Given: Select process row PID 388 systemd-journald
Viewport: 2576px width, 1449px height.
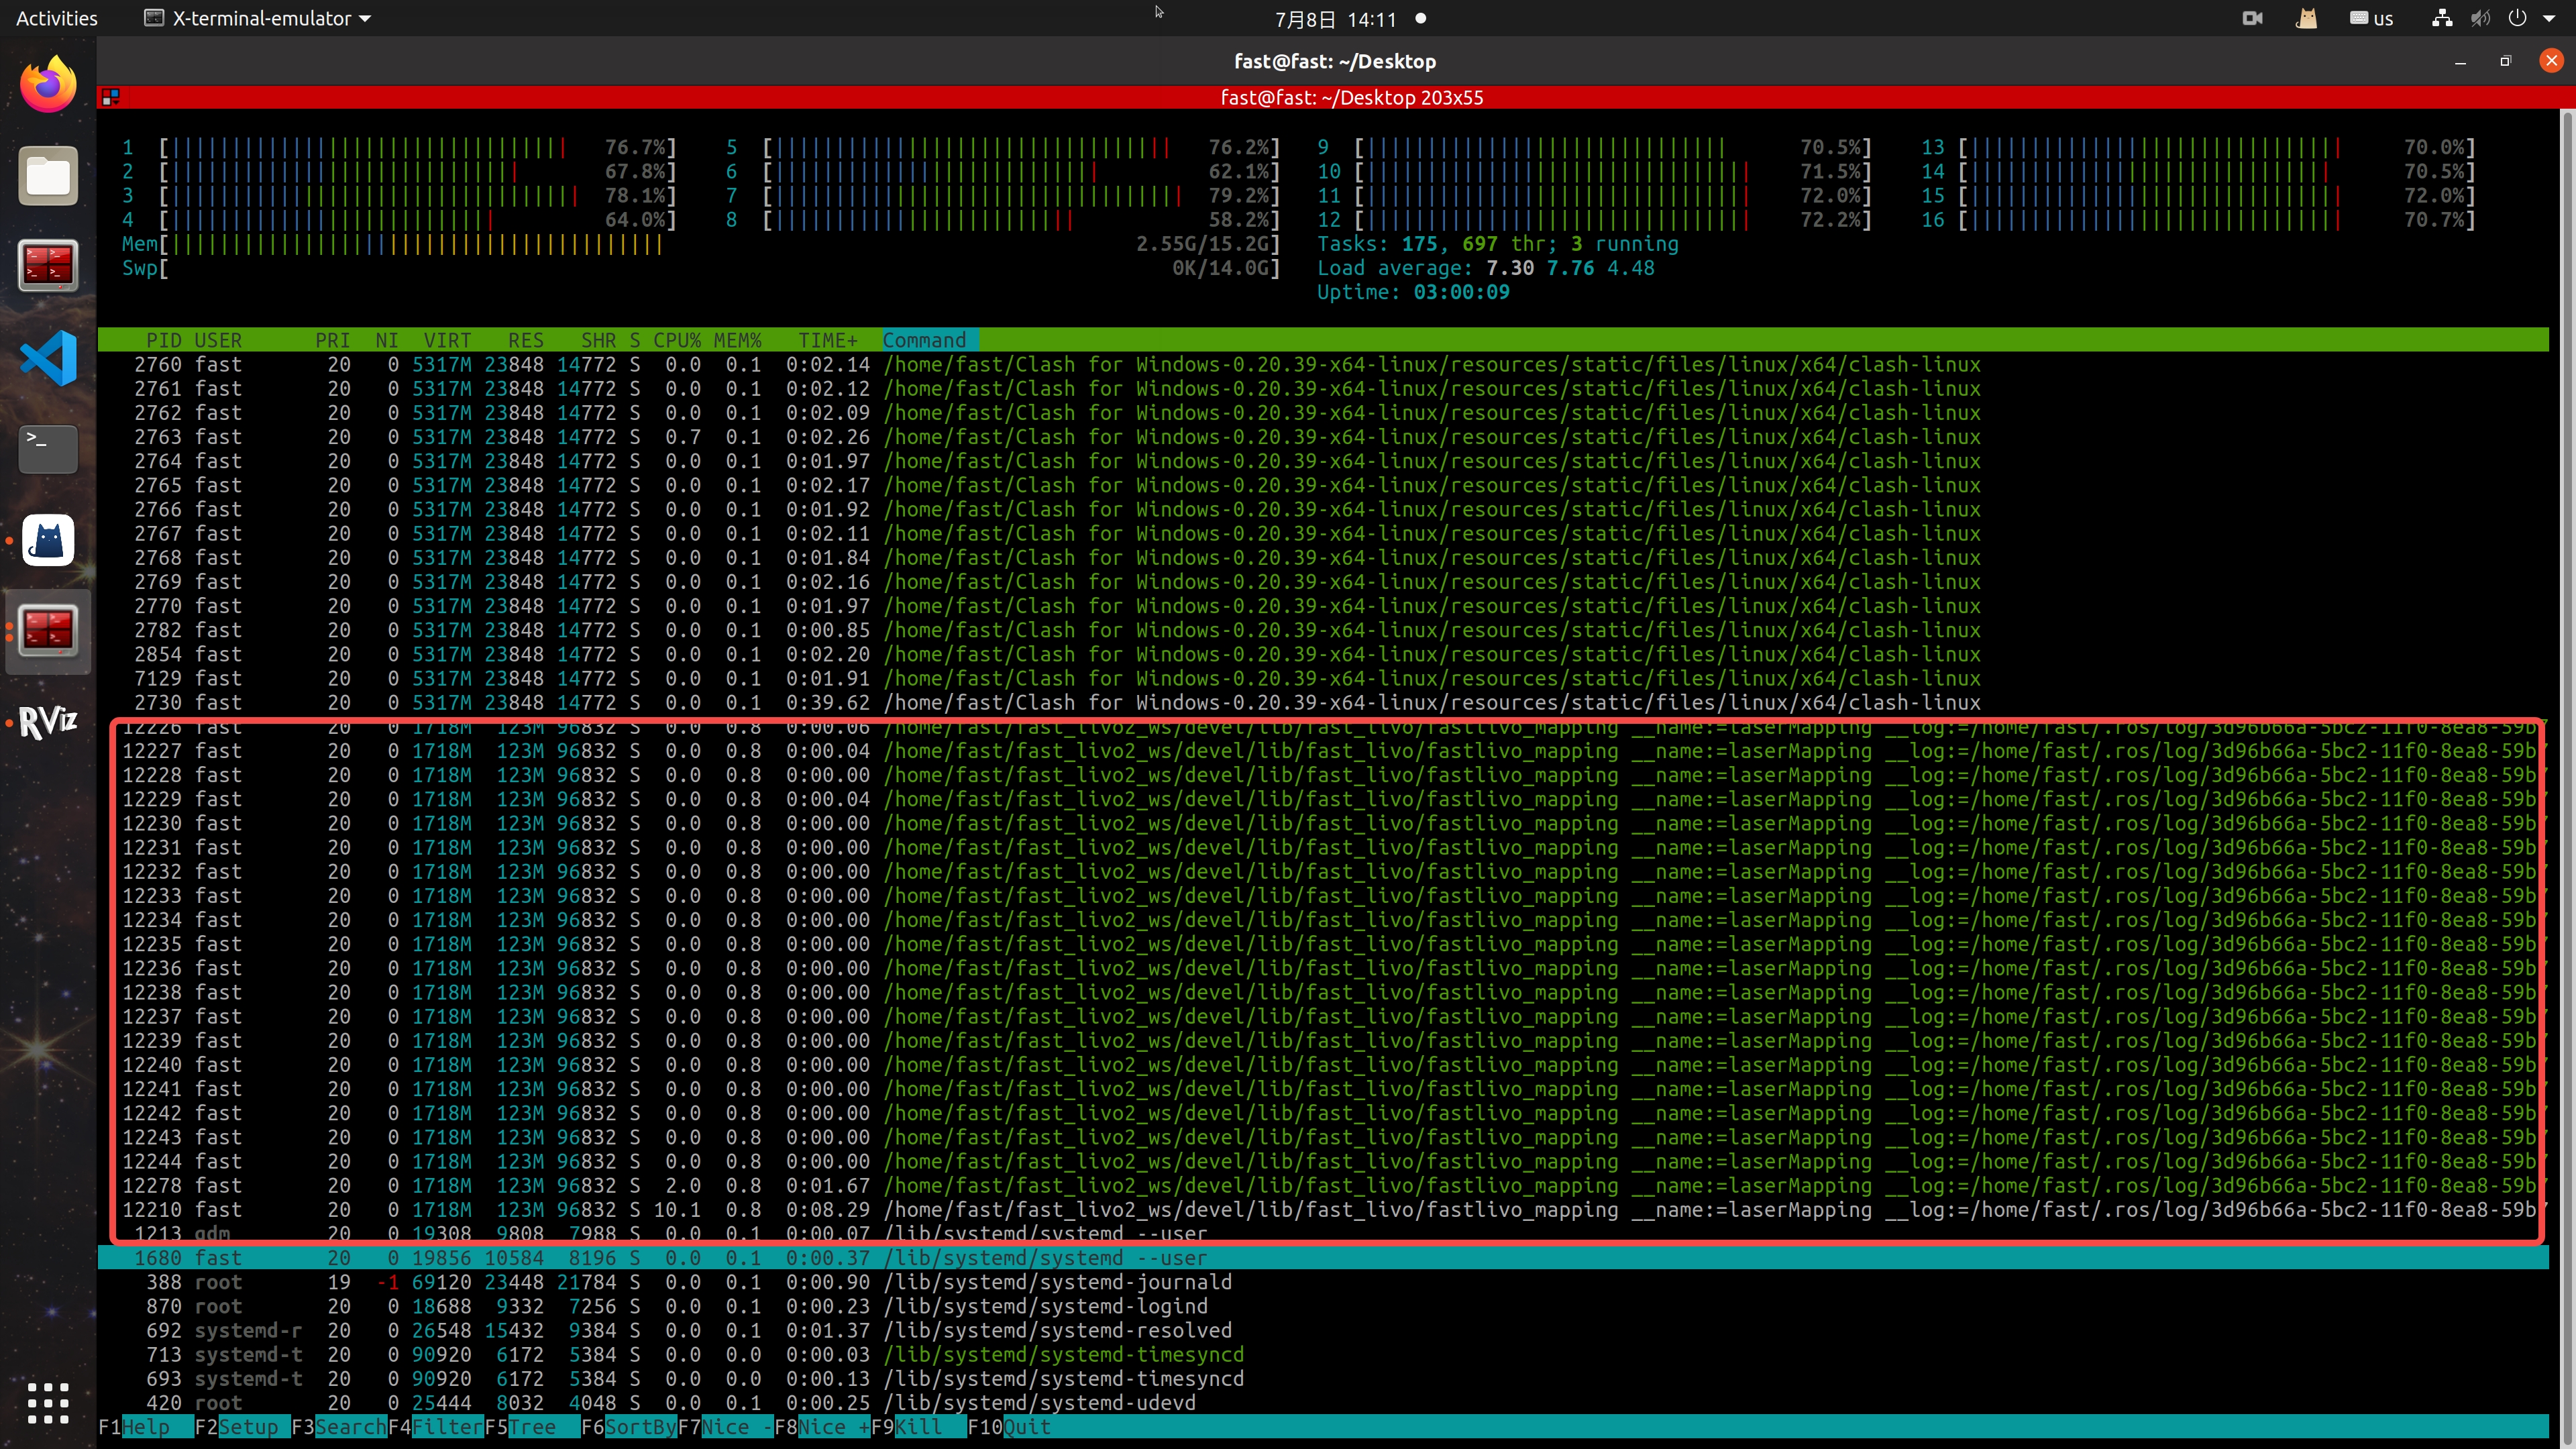Looking at the screenshot, I should [x=1322, y=1282].
